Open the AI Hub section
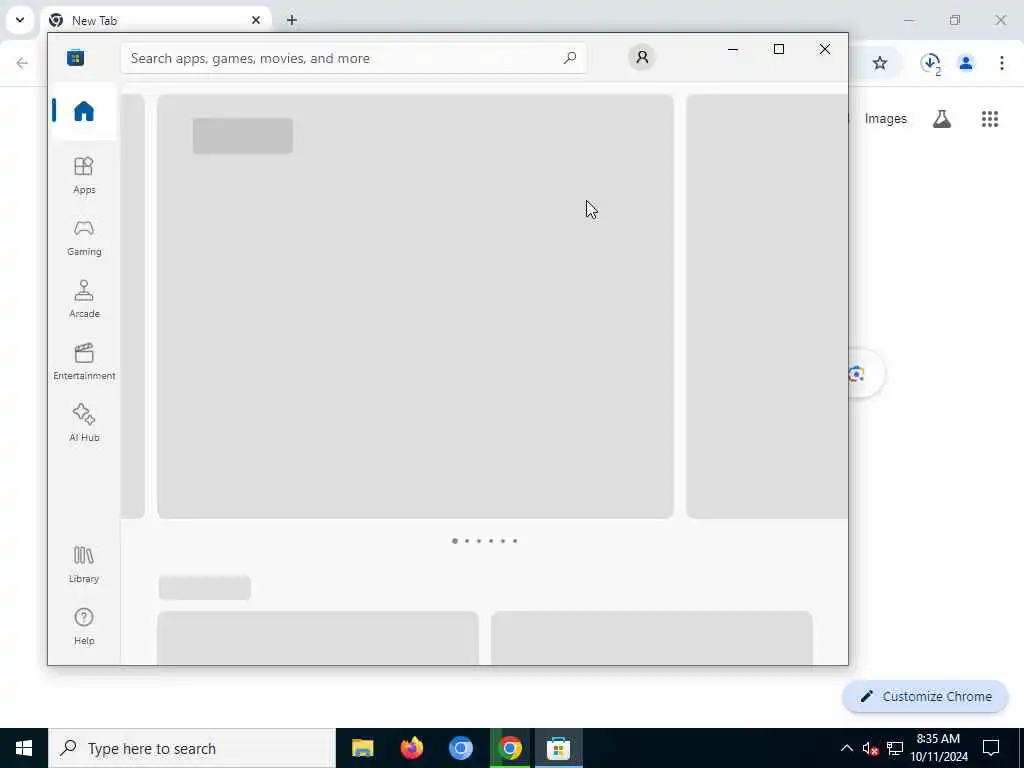Screen dimensions: 1024x768 click(x=84, y=423)
